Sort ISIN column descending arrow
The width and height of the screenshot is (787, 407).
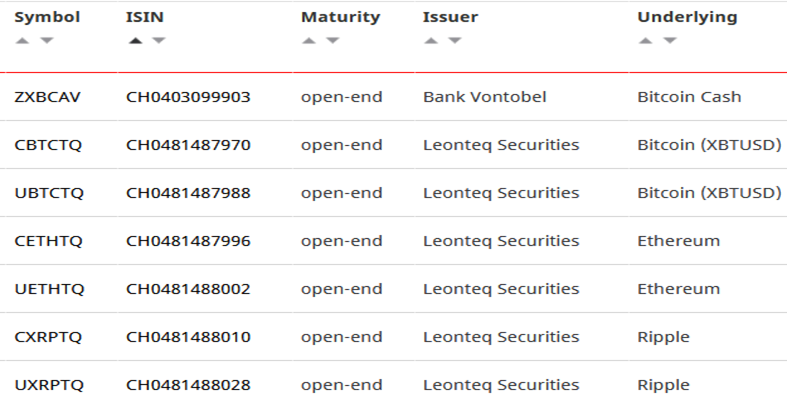[x=158, y=41]
